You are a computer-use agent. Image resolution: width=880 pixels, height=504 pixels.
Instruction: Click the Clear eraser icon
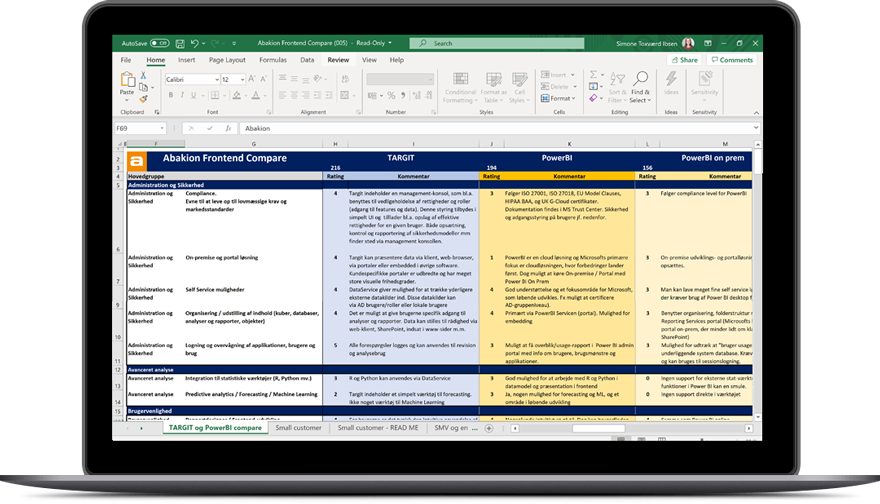pos(593,98)
